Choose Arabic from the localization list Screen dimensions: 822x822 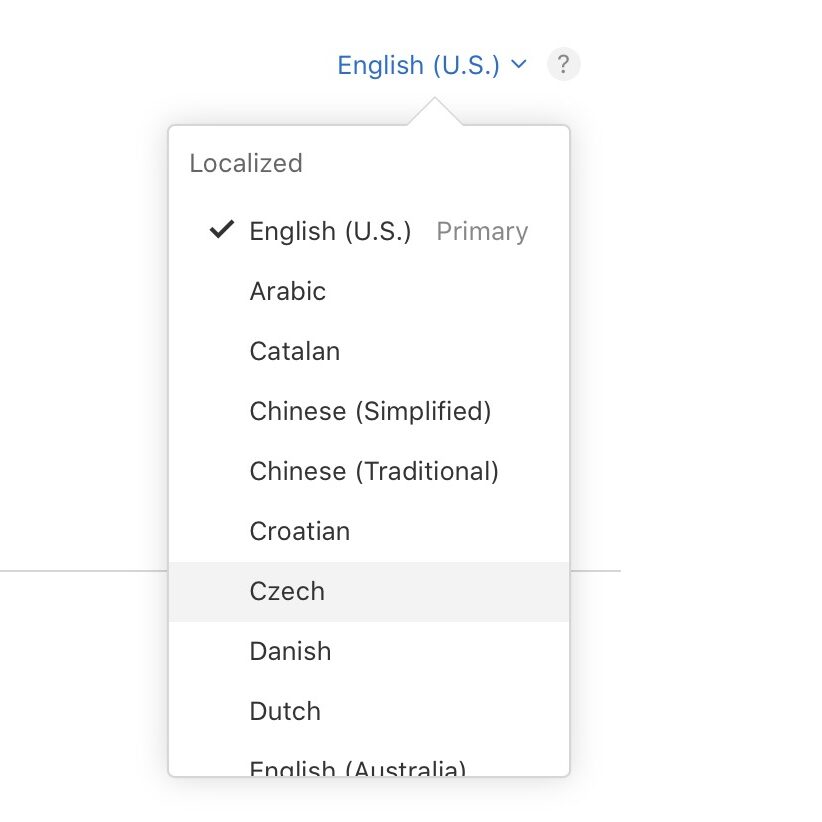click(288, 291)
